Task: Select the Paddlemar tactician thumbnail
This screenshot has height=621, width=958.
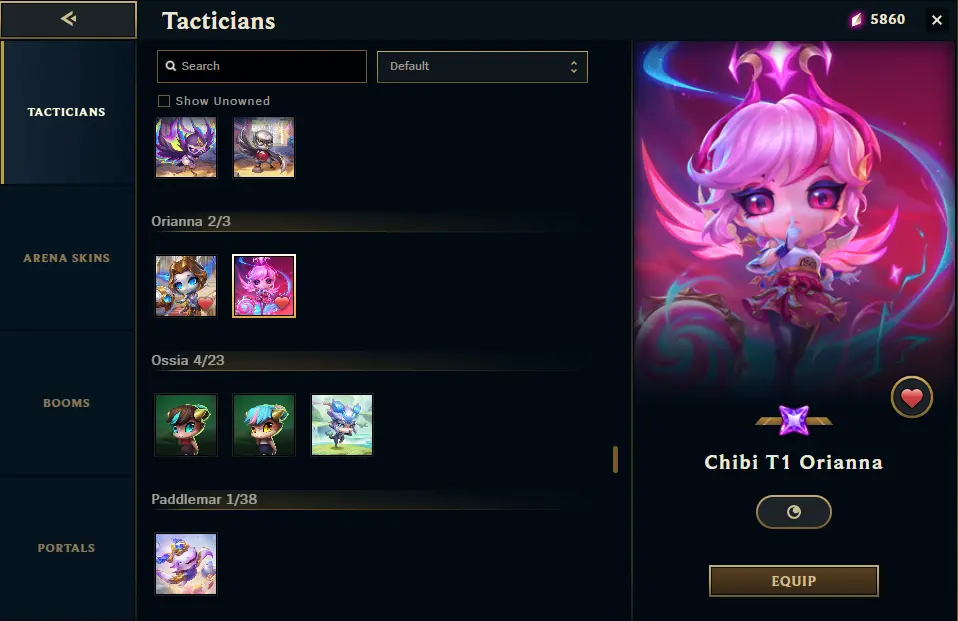Action: 186,564
